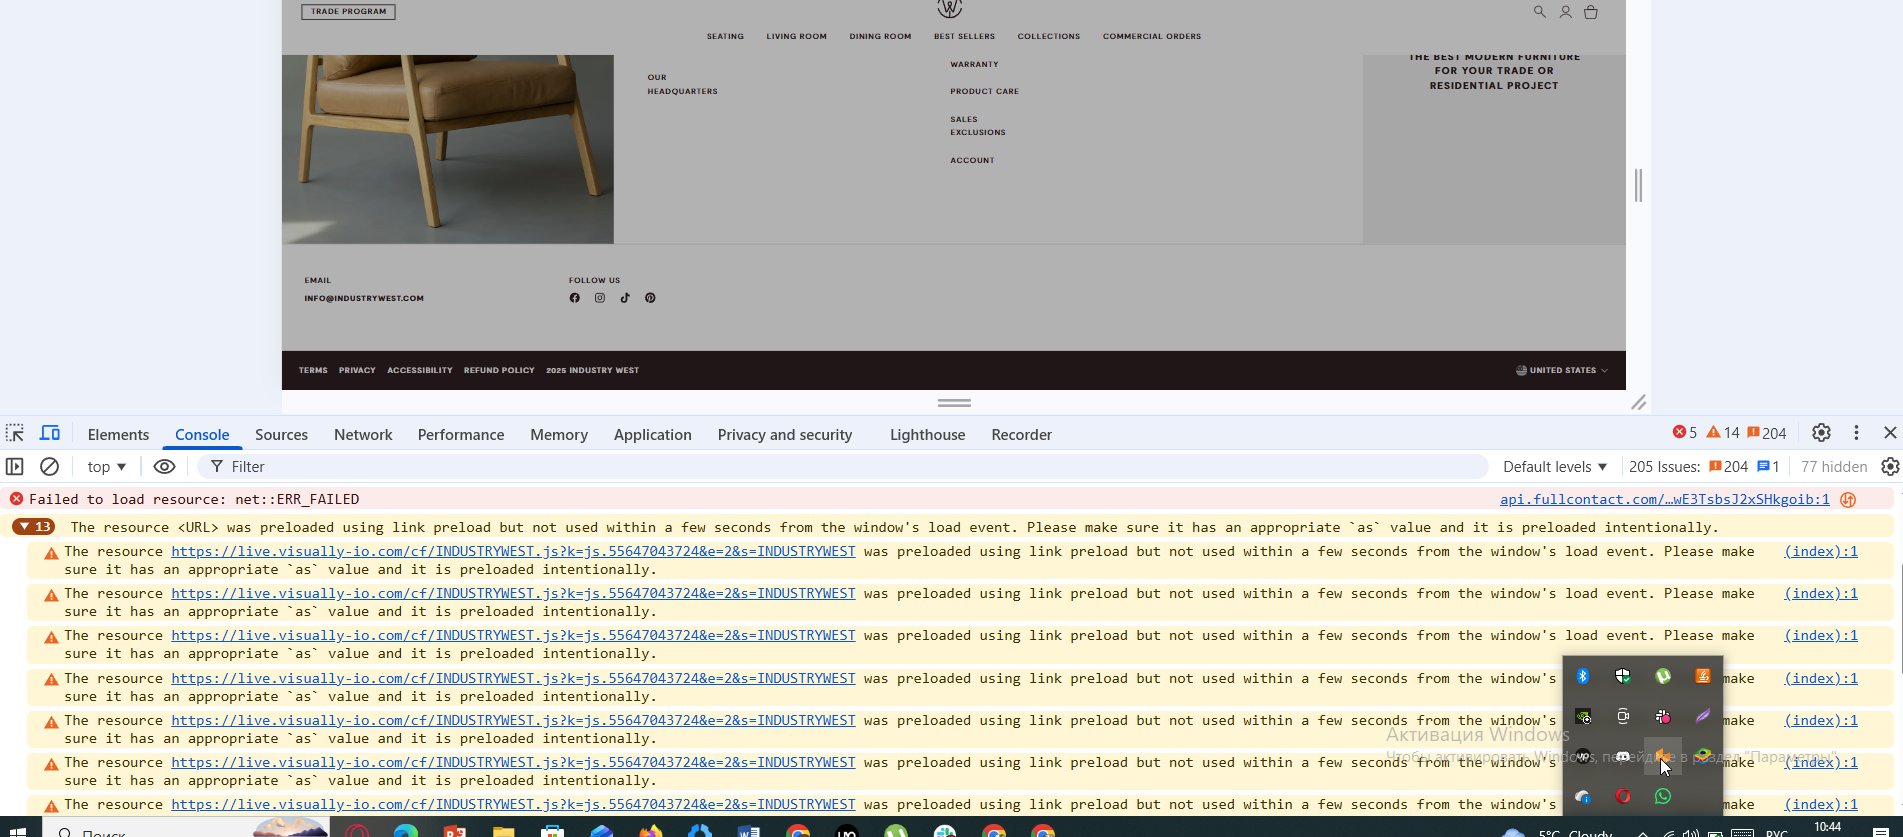Open the Best Sellers menu item

(x=965, y=36)
